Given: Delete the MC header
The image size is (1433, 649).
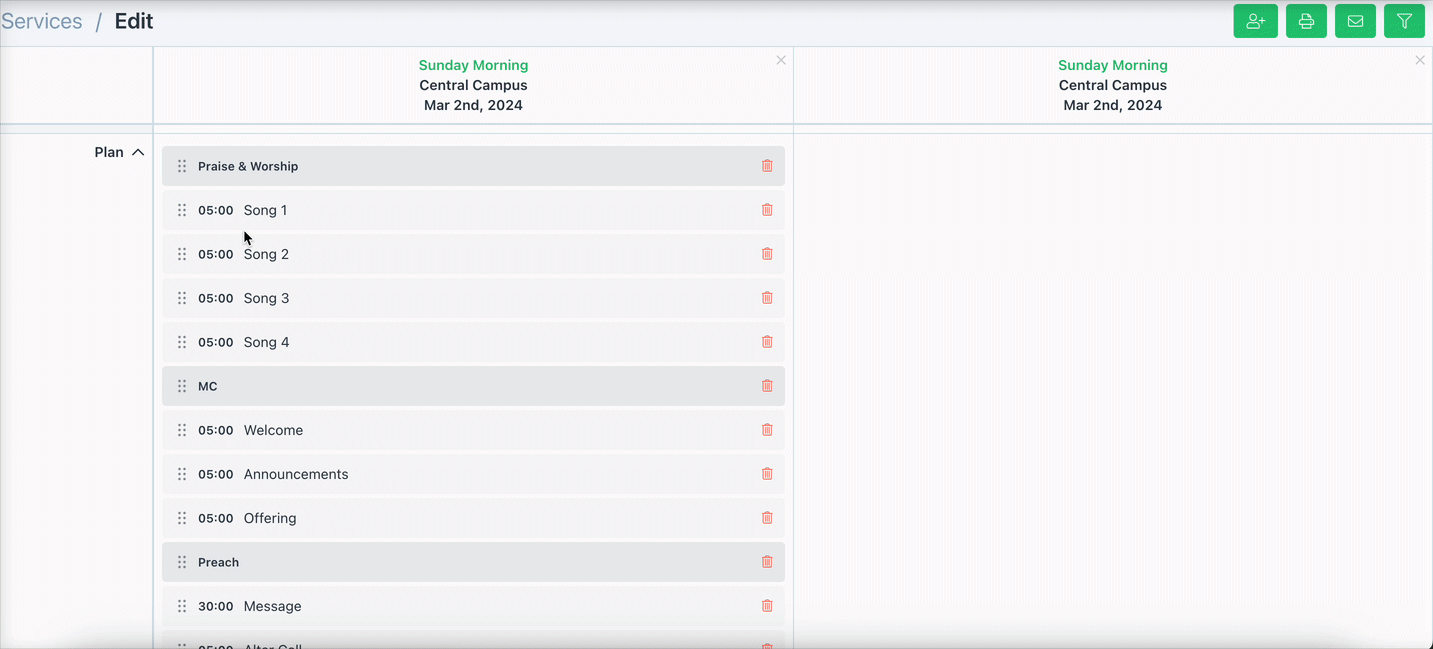Looking at the screenshot, I should (767, 386).
